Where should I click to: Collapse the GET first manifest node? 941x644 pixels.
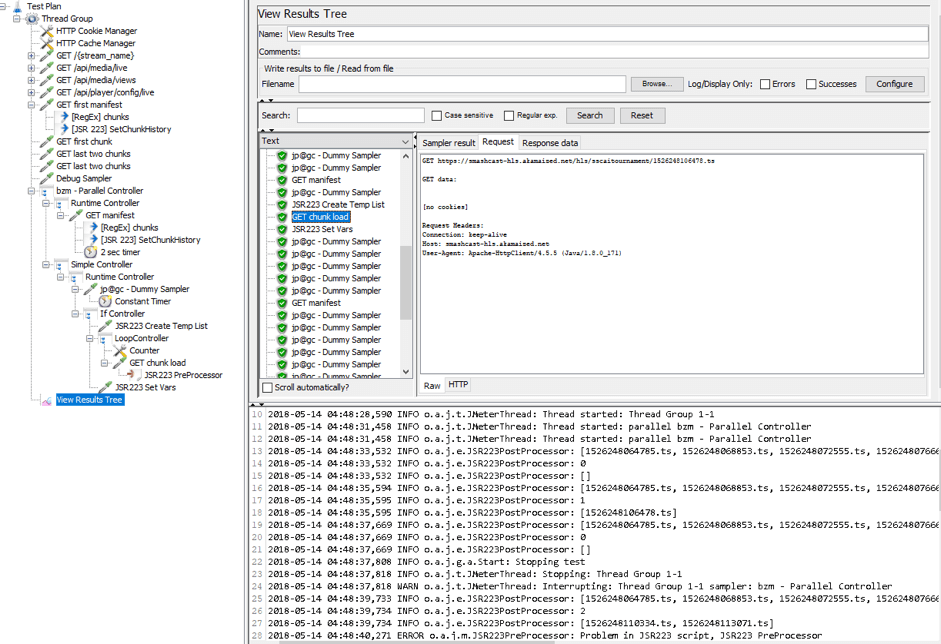tap(31, 104)
